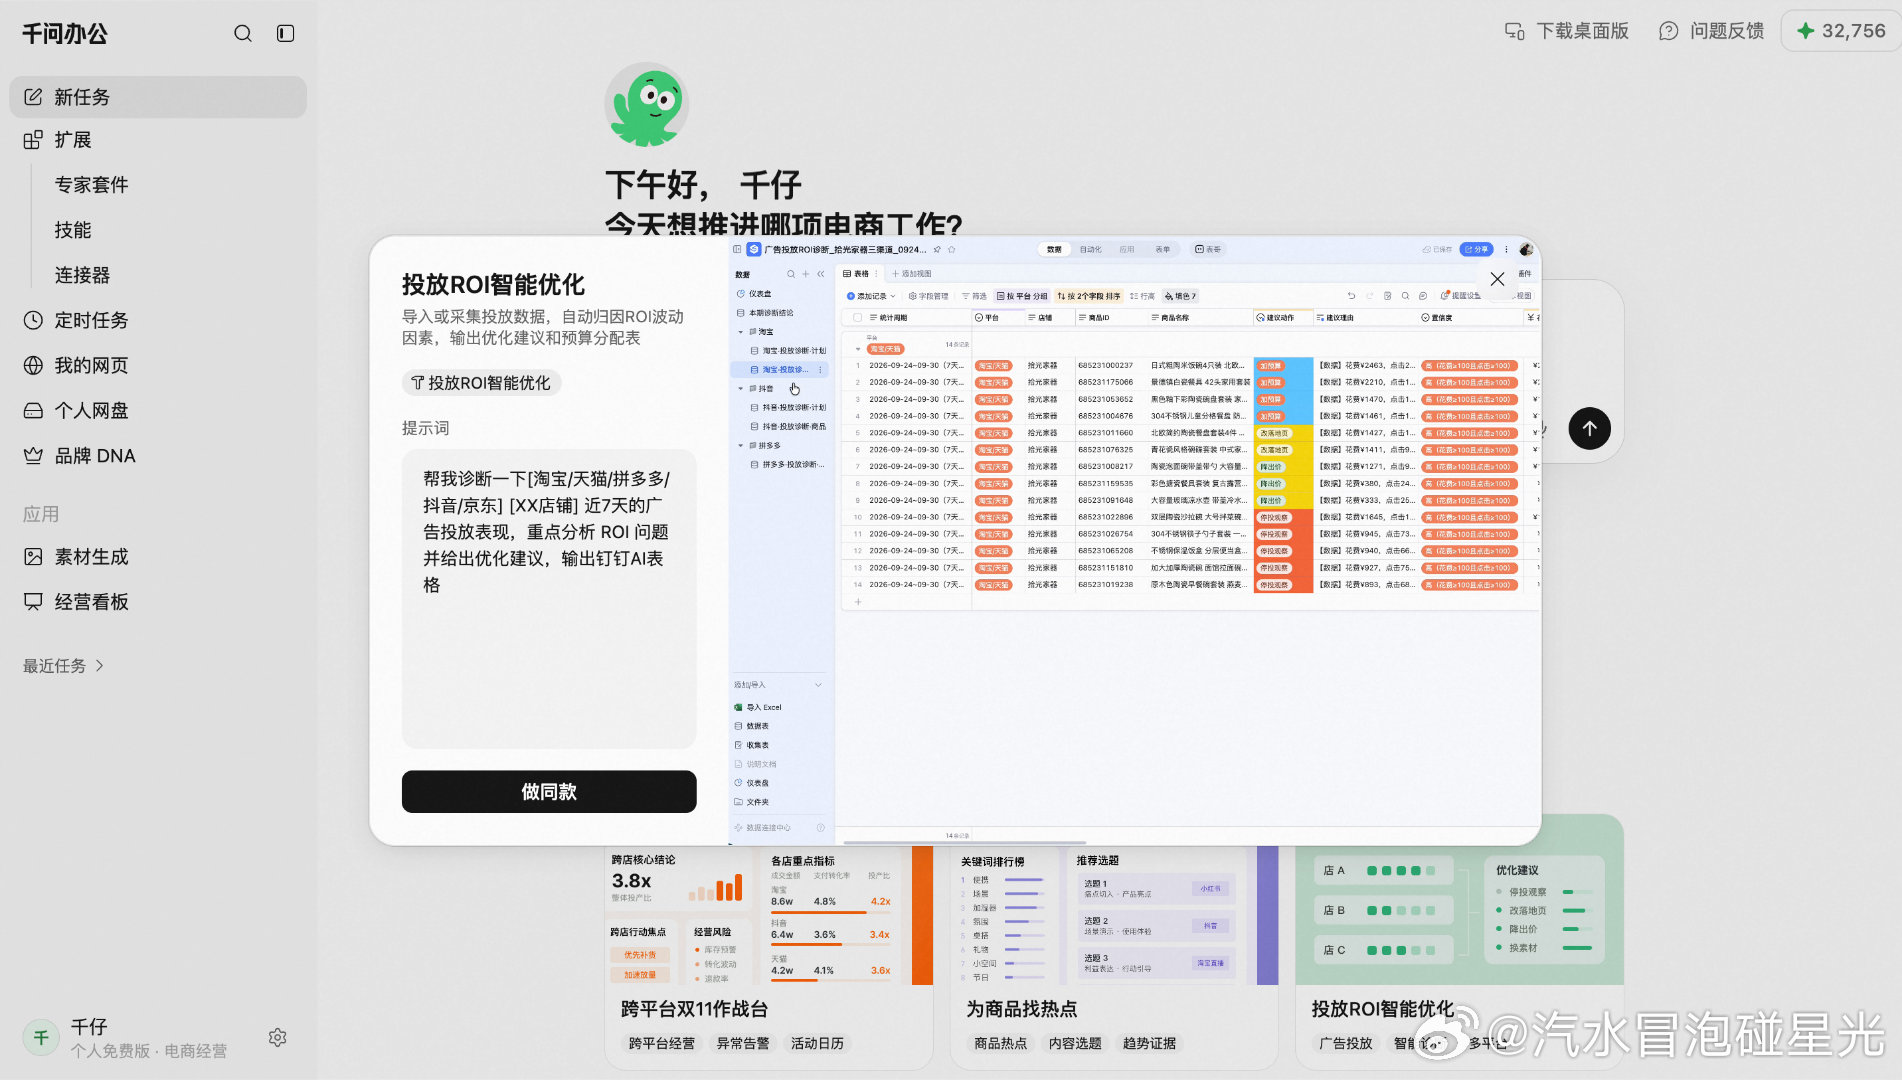The height and width of the screenshot is (1080, 1902).
Task: Expand the 最近任务 list
Action: click(63, 665)
